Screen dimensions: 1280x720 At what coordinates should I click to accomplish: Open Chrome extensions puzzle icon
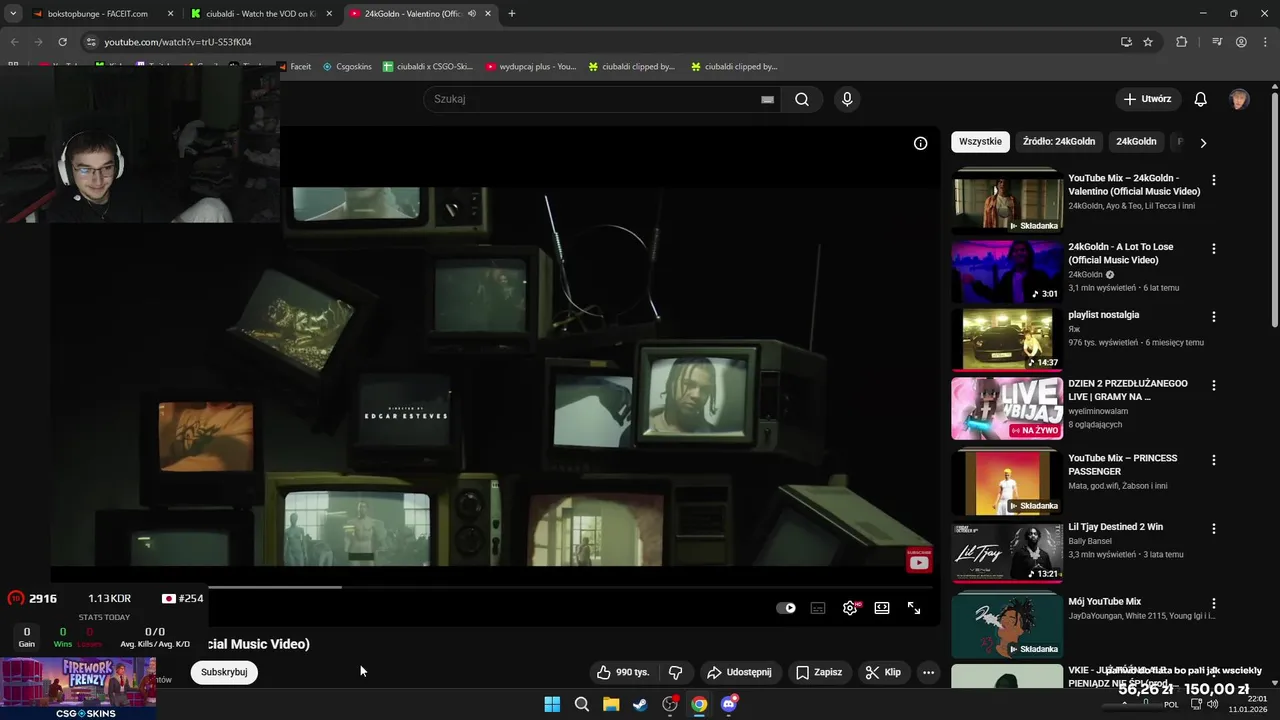point(1182,42)
